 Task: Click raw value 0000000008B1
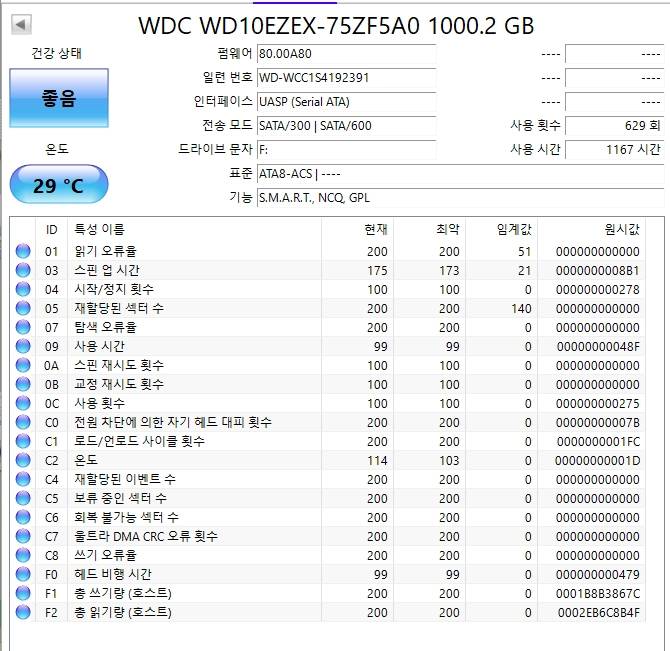coord(598,270)
